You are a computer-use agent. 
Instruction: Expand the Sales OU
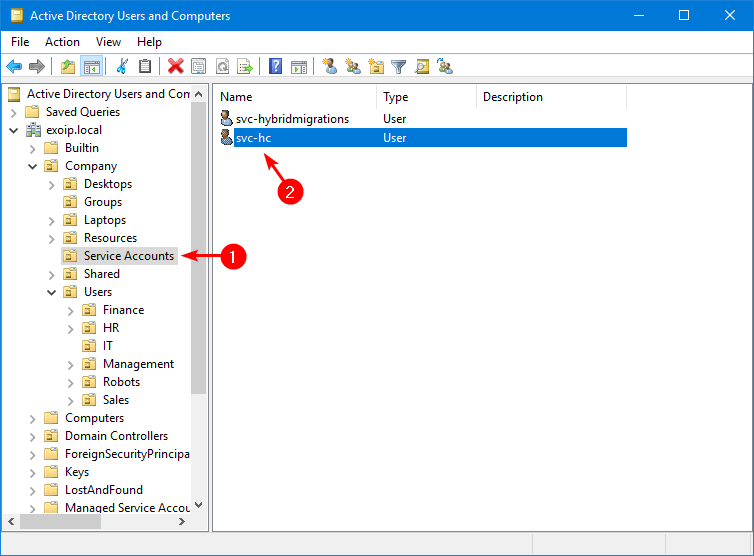[70, 401]
